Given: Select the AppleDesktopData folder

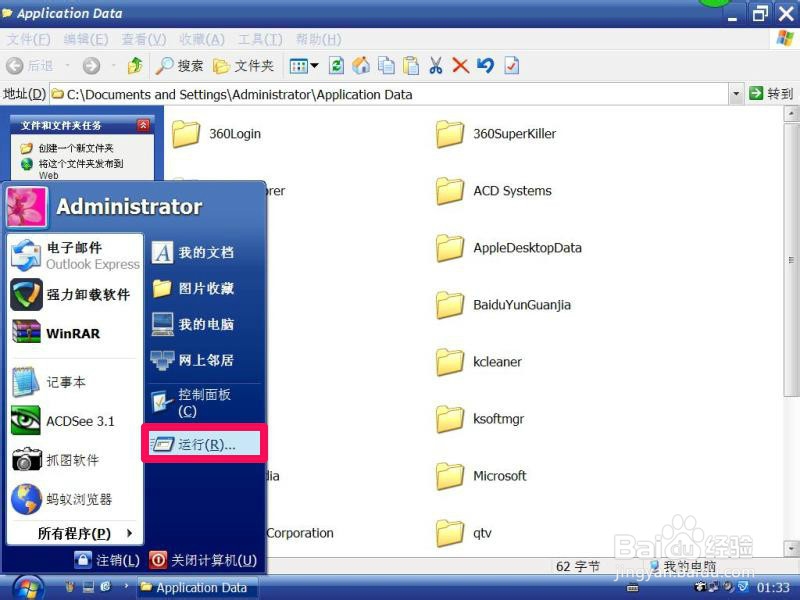Looking at the screenshot, I should 509,248.
